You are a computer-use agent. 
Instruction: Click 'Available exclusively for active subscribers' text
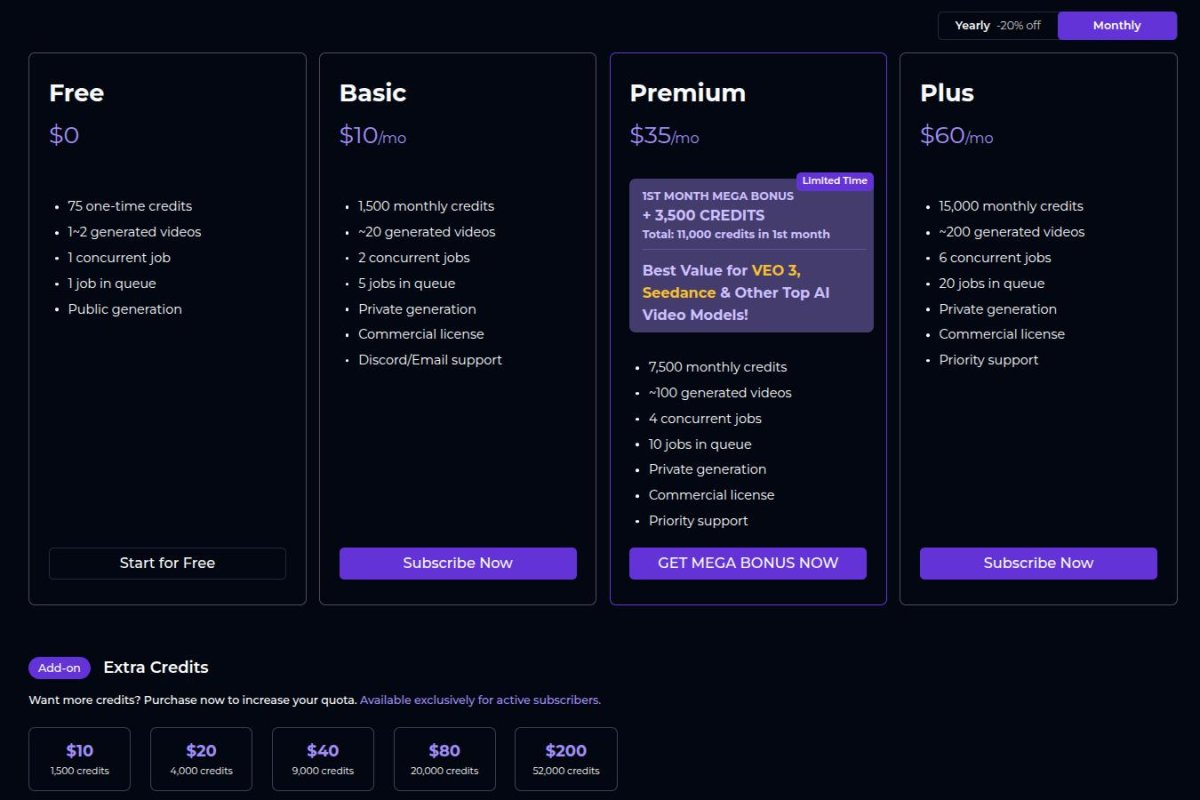click(480, 700)
